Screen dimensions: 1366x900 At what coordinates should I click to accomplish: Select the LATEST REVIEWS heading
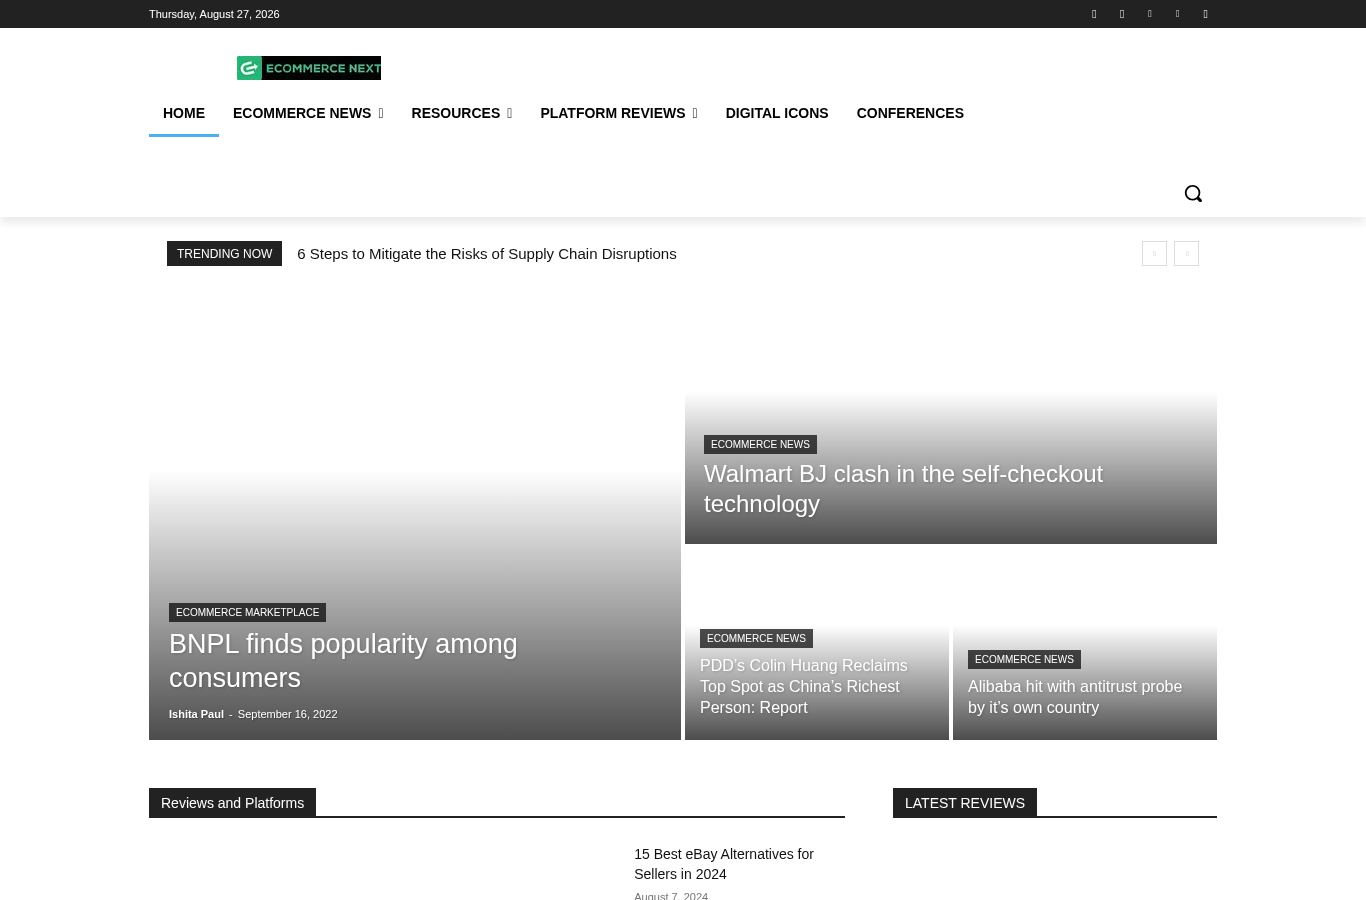pos(965,803)
